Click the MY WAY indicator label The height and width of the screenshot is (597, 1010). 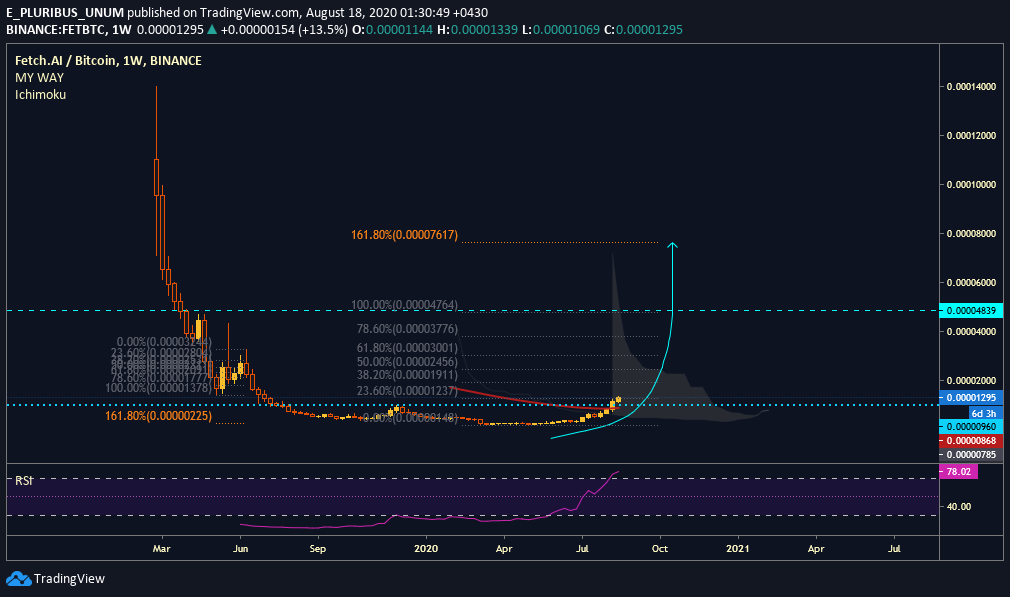39,77
